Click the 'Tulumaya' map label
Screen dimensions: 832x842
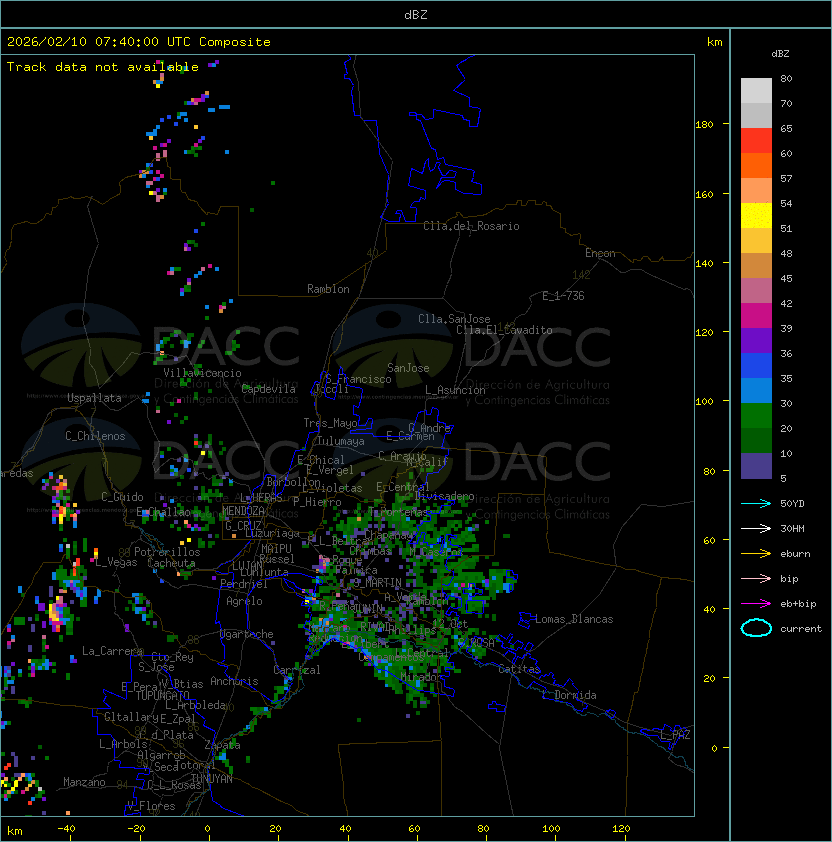pos(341,441)
